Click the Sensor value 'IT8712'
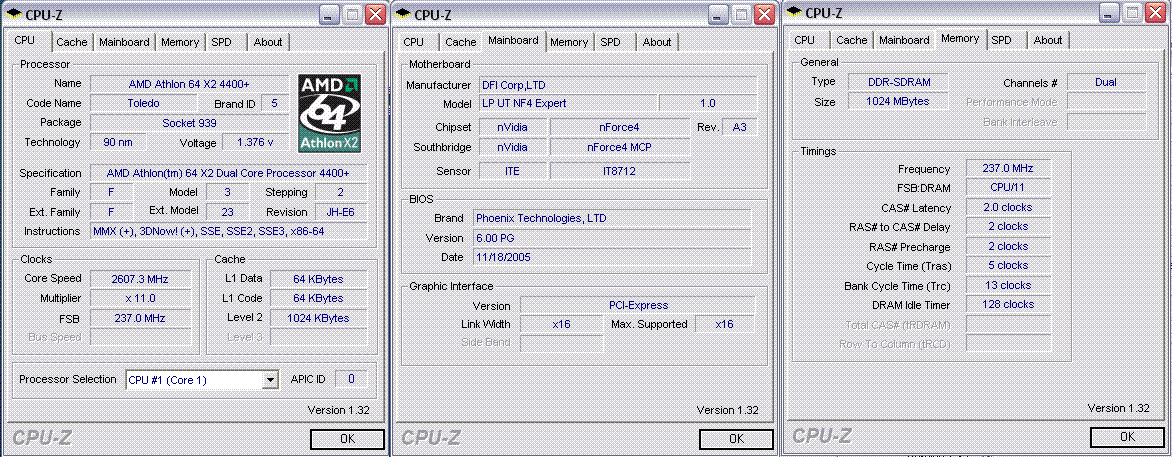Screen dimensions: 1172x457 [620, 171]
